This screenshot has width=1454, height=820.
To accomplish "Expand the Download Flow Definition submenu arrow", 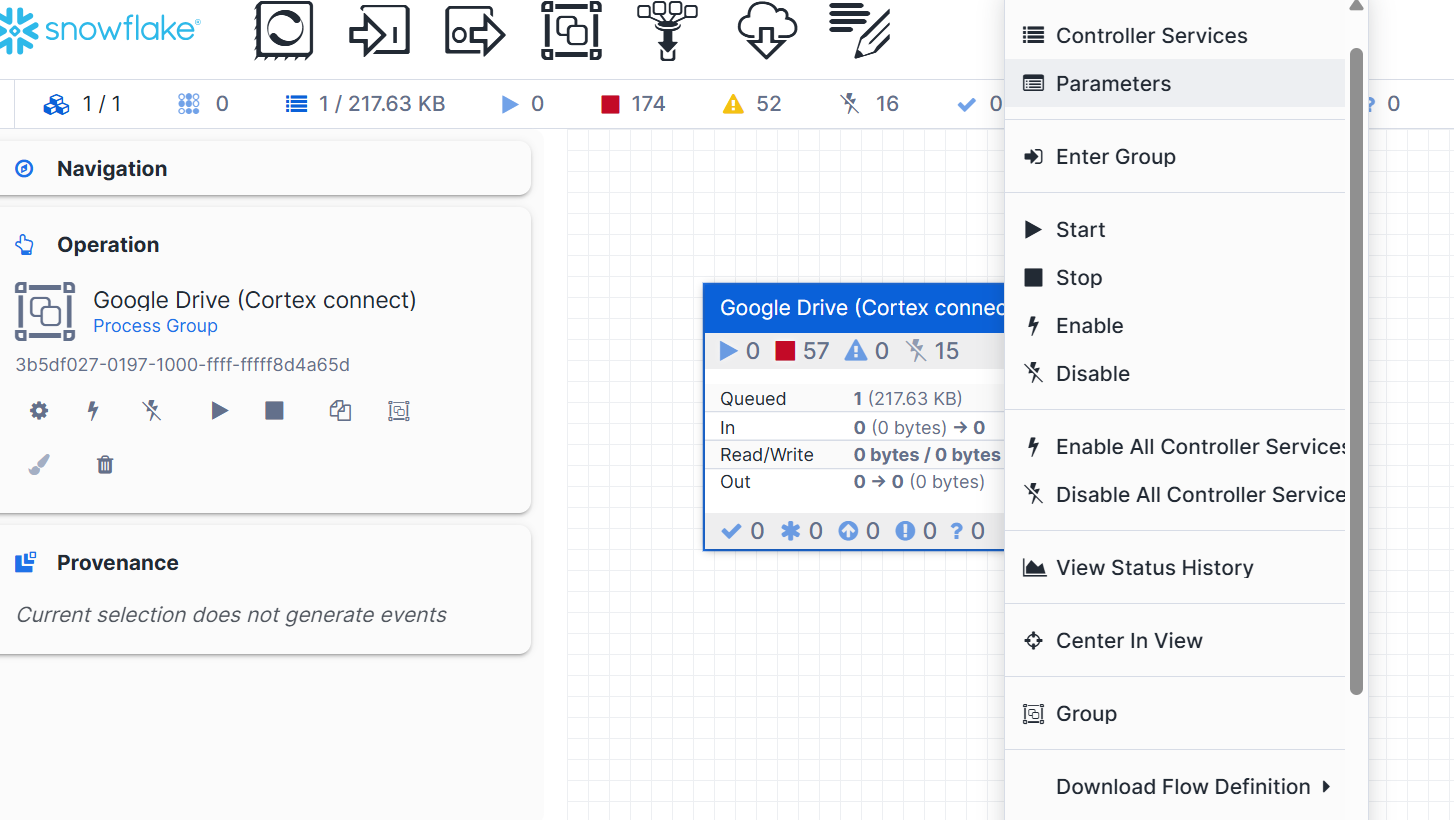I will tap(1326, 787).
